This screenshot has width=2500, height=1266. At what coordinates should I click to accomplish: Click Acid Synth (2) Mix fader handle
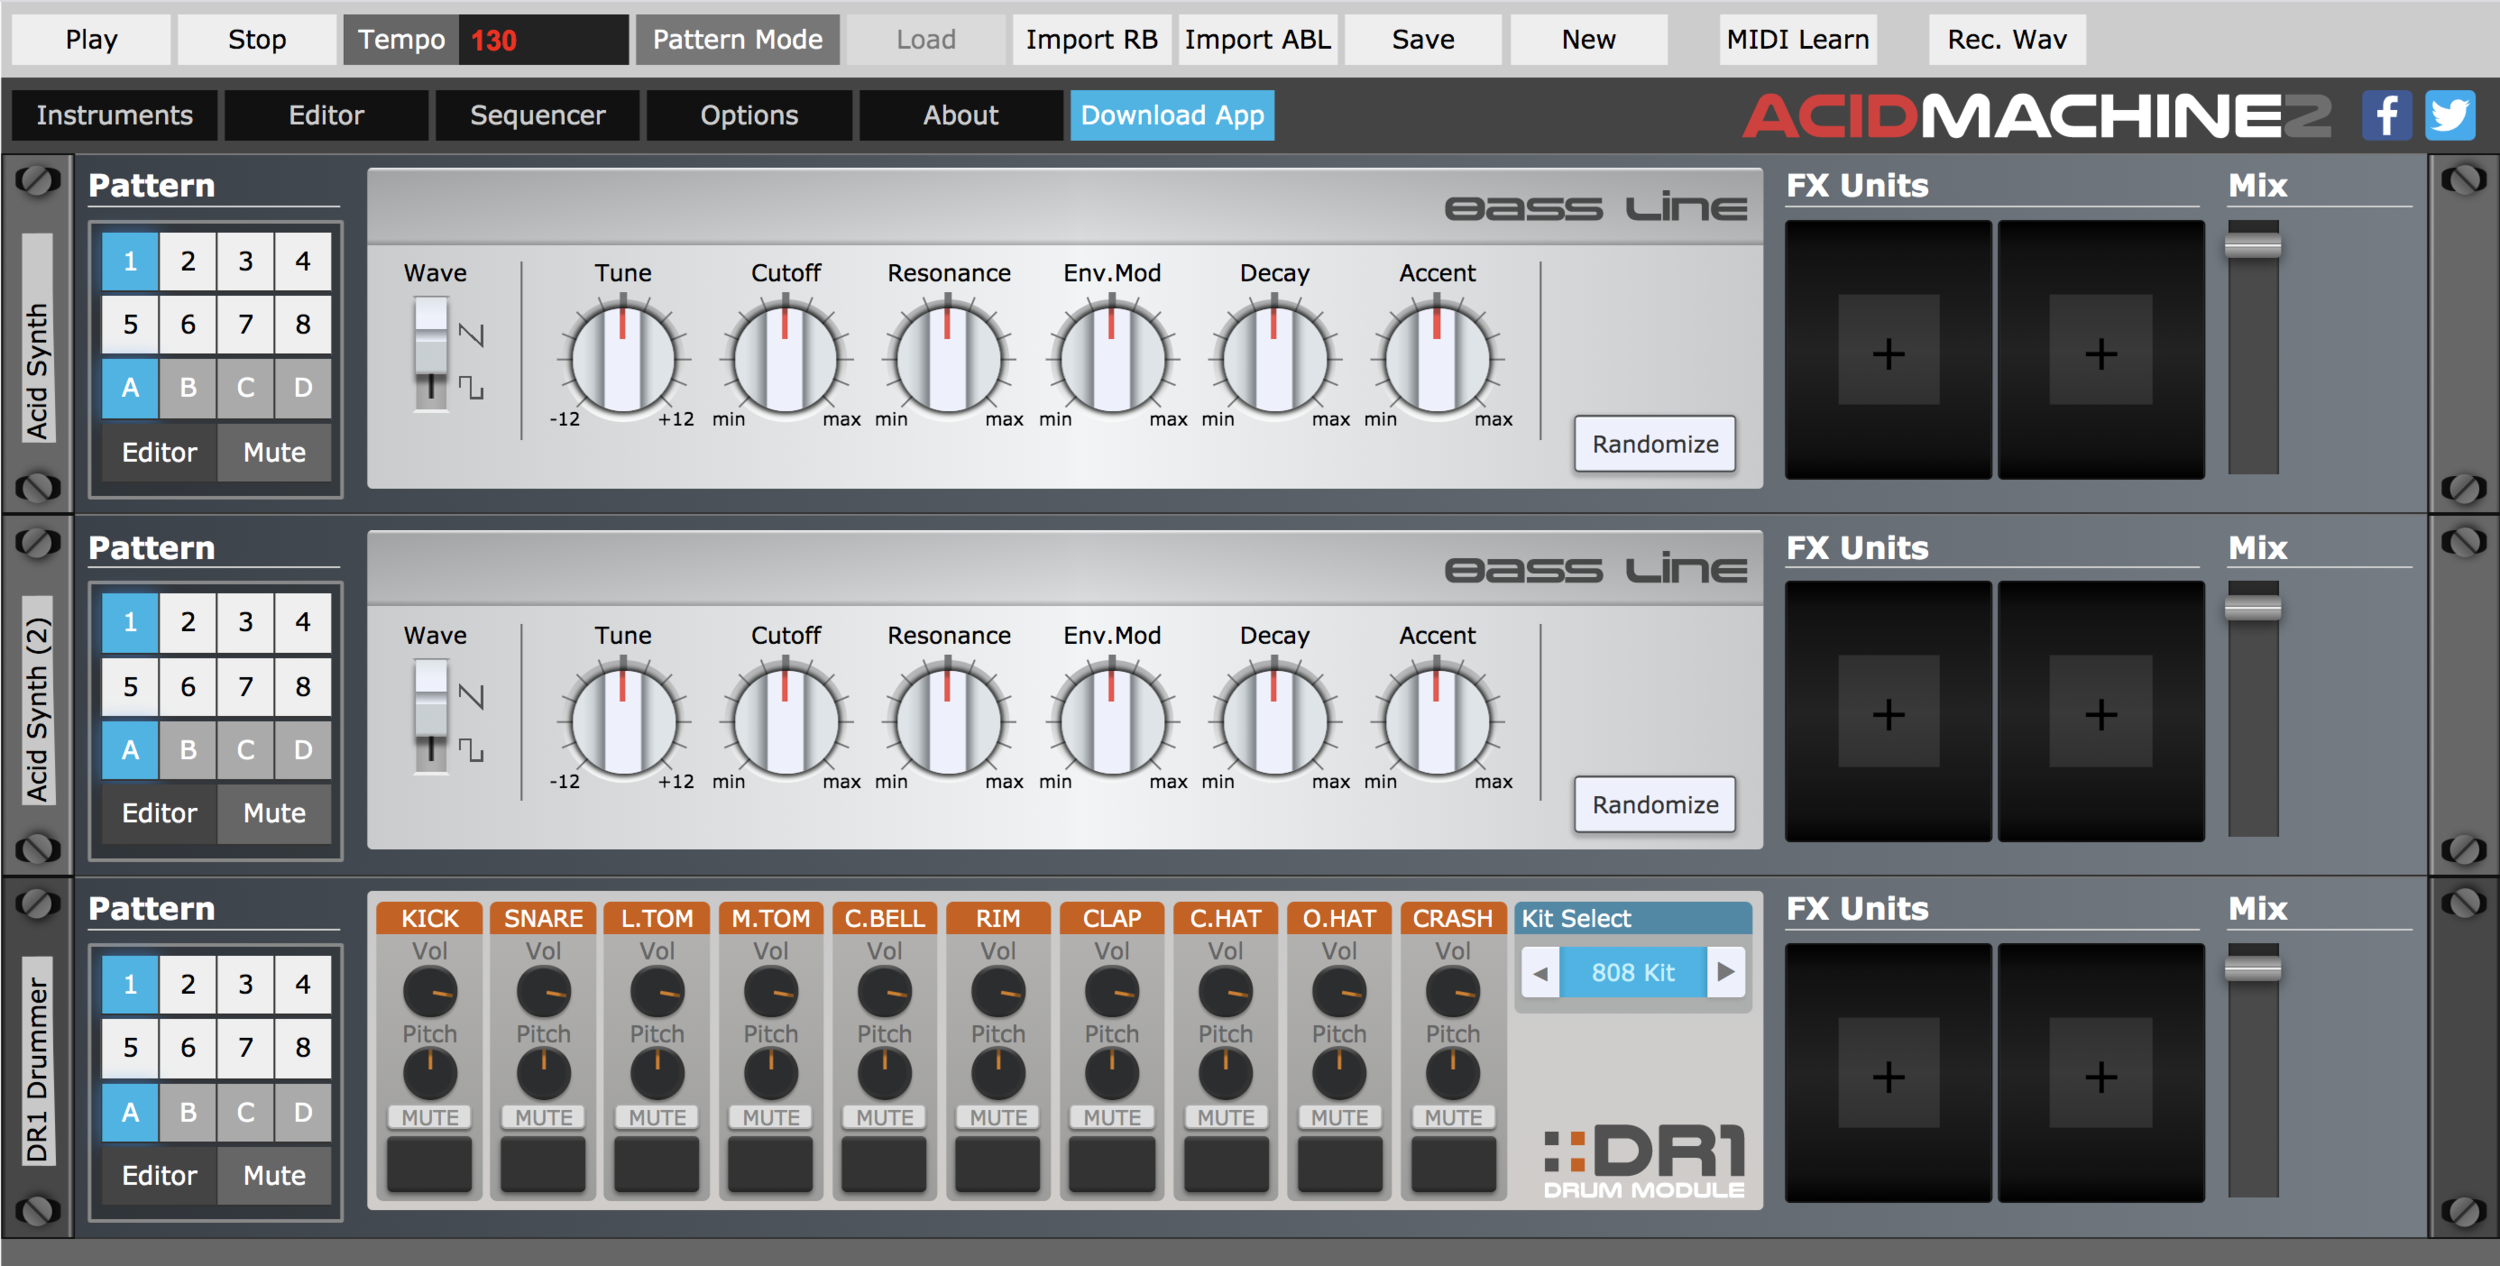point(2253,607)
